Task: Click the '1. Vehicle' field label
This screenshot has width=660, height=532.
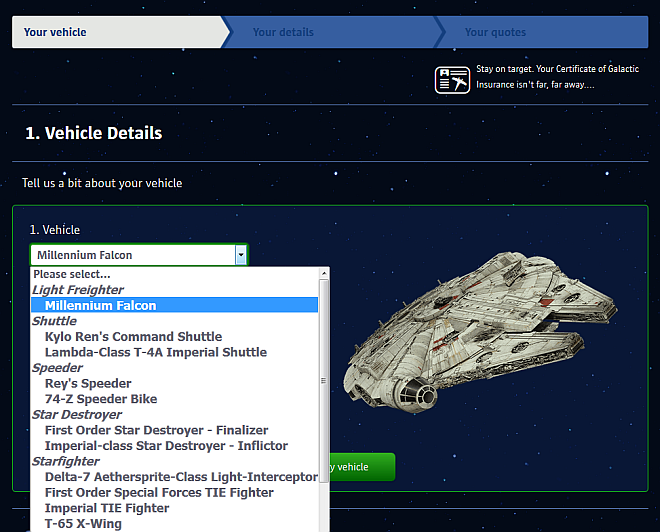Action: point(55,230)
